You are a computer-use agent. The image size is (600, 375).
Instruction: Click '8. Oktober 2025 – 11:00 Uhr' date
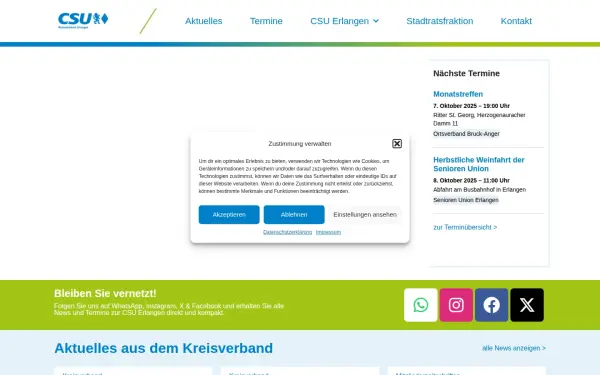tap(471, 181)
